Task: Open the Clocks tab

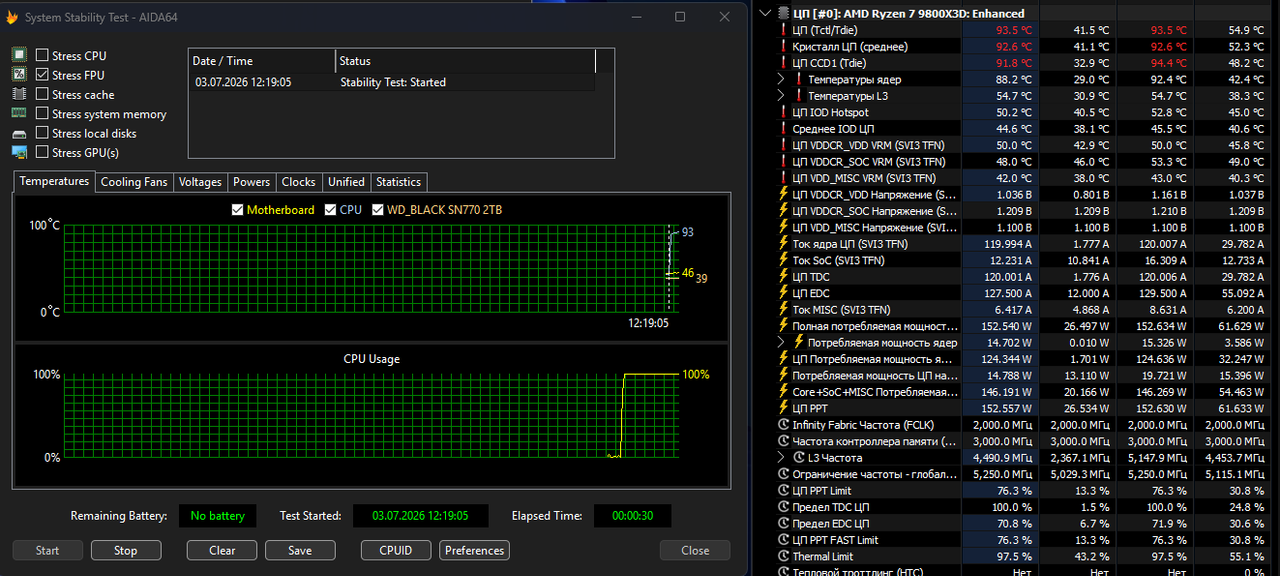Action: click(x=298, y=182)
